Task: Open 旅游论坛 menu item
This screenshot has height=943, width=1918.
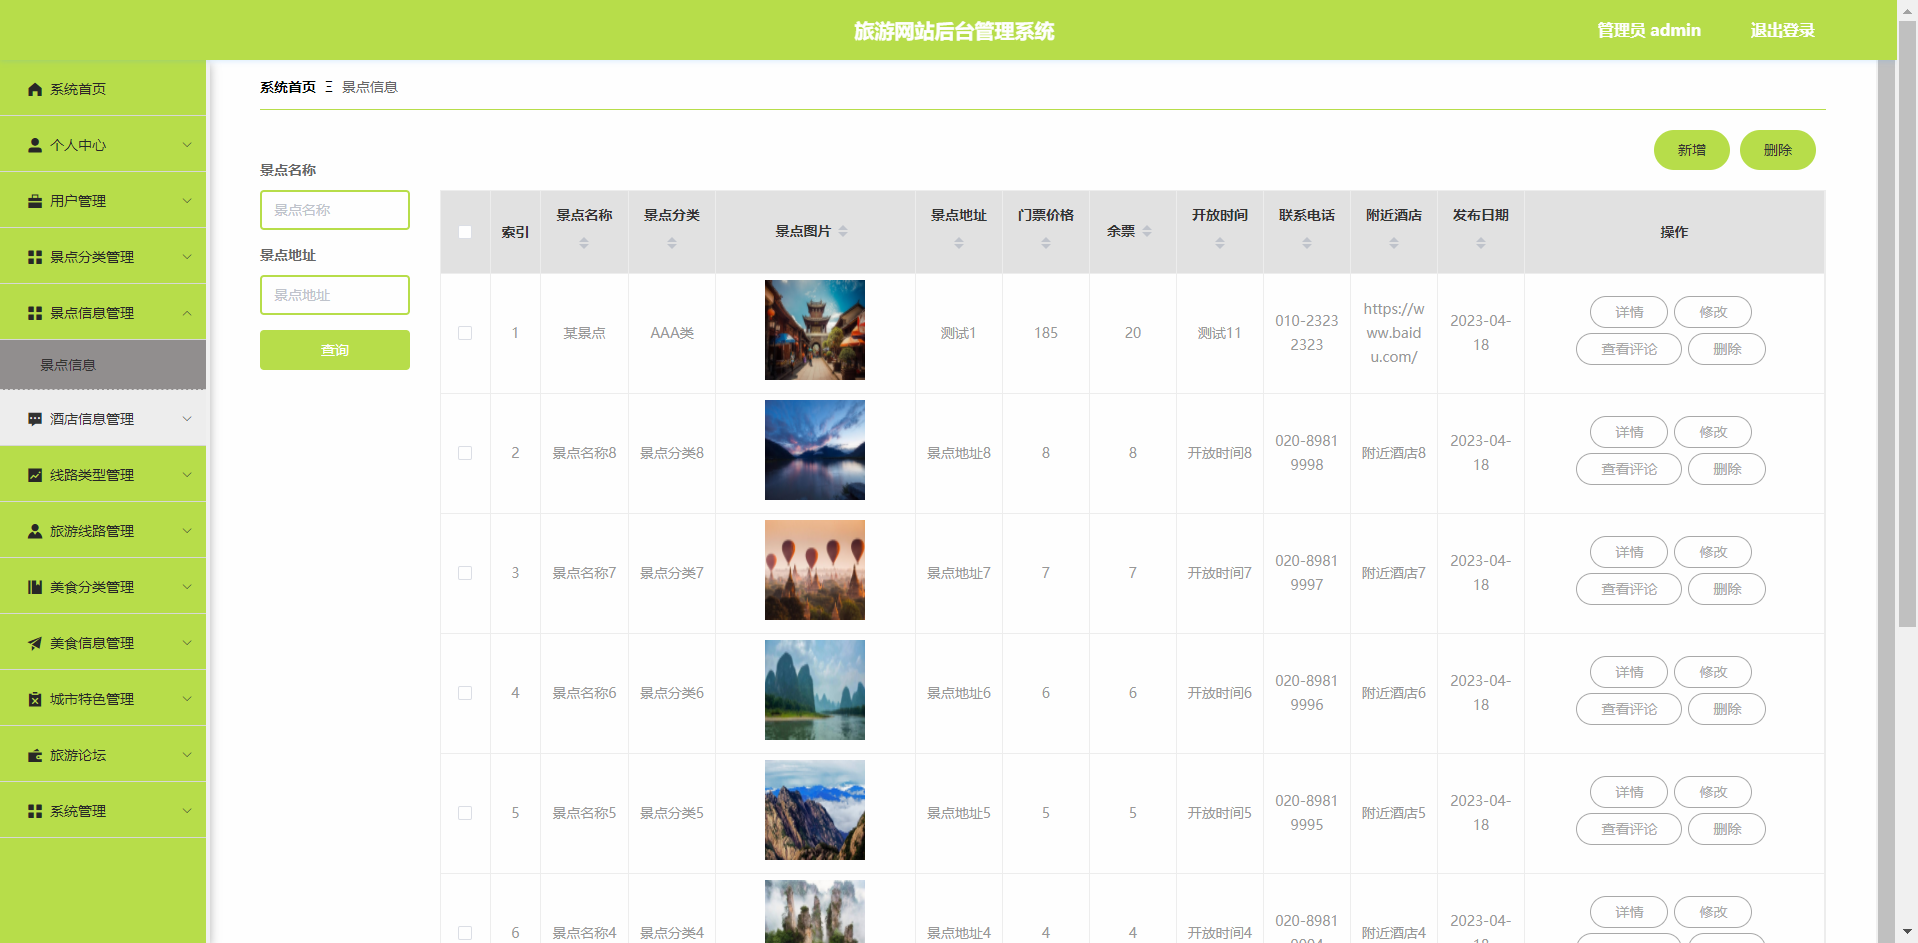Action: 78,755
